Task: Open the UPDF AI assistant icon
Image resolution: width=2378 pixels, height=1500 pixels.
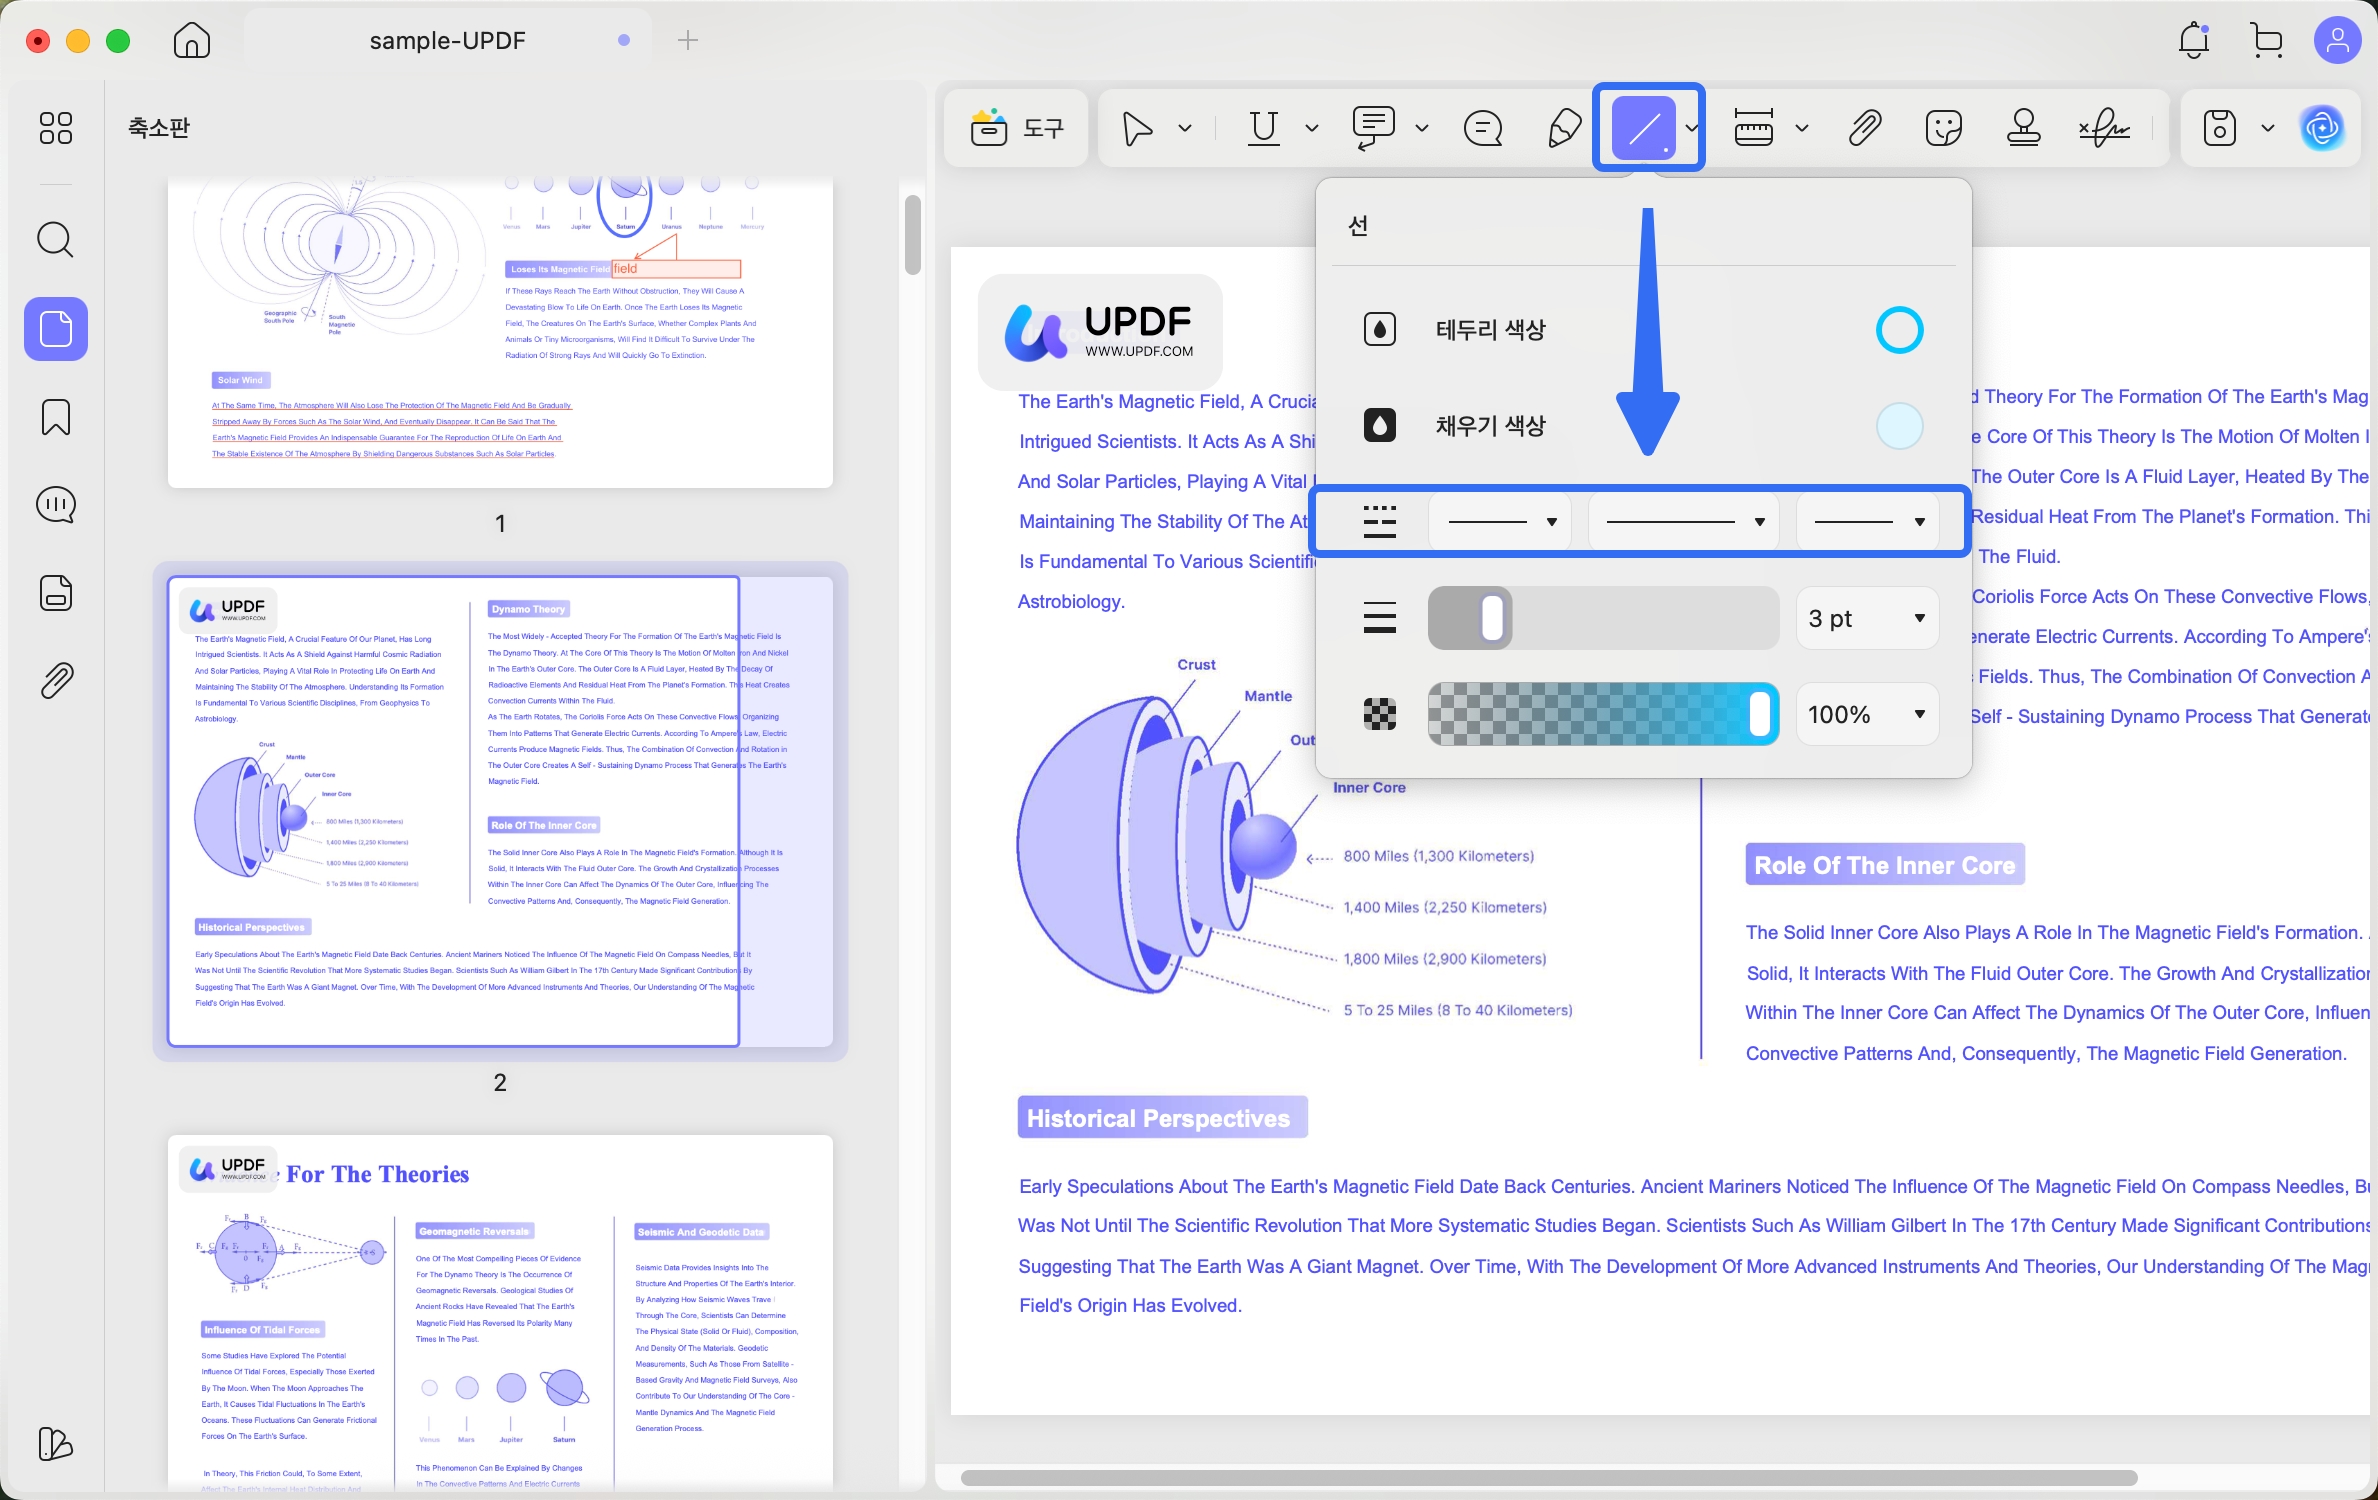Action: pos(2321,128)
